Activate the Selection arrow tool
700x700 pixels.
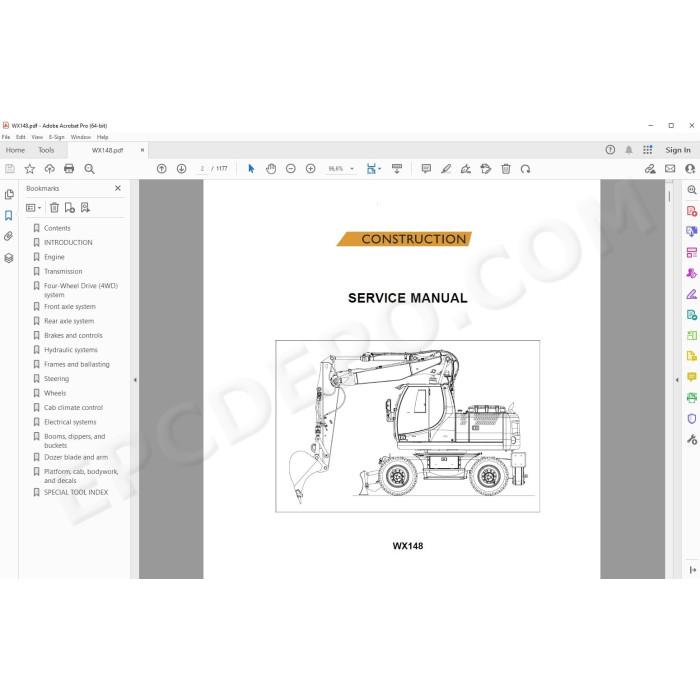point(251,169)
